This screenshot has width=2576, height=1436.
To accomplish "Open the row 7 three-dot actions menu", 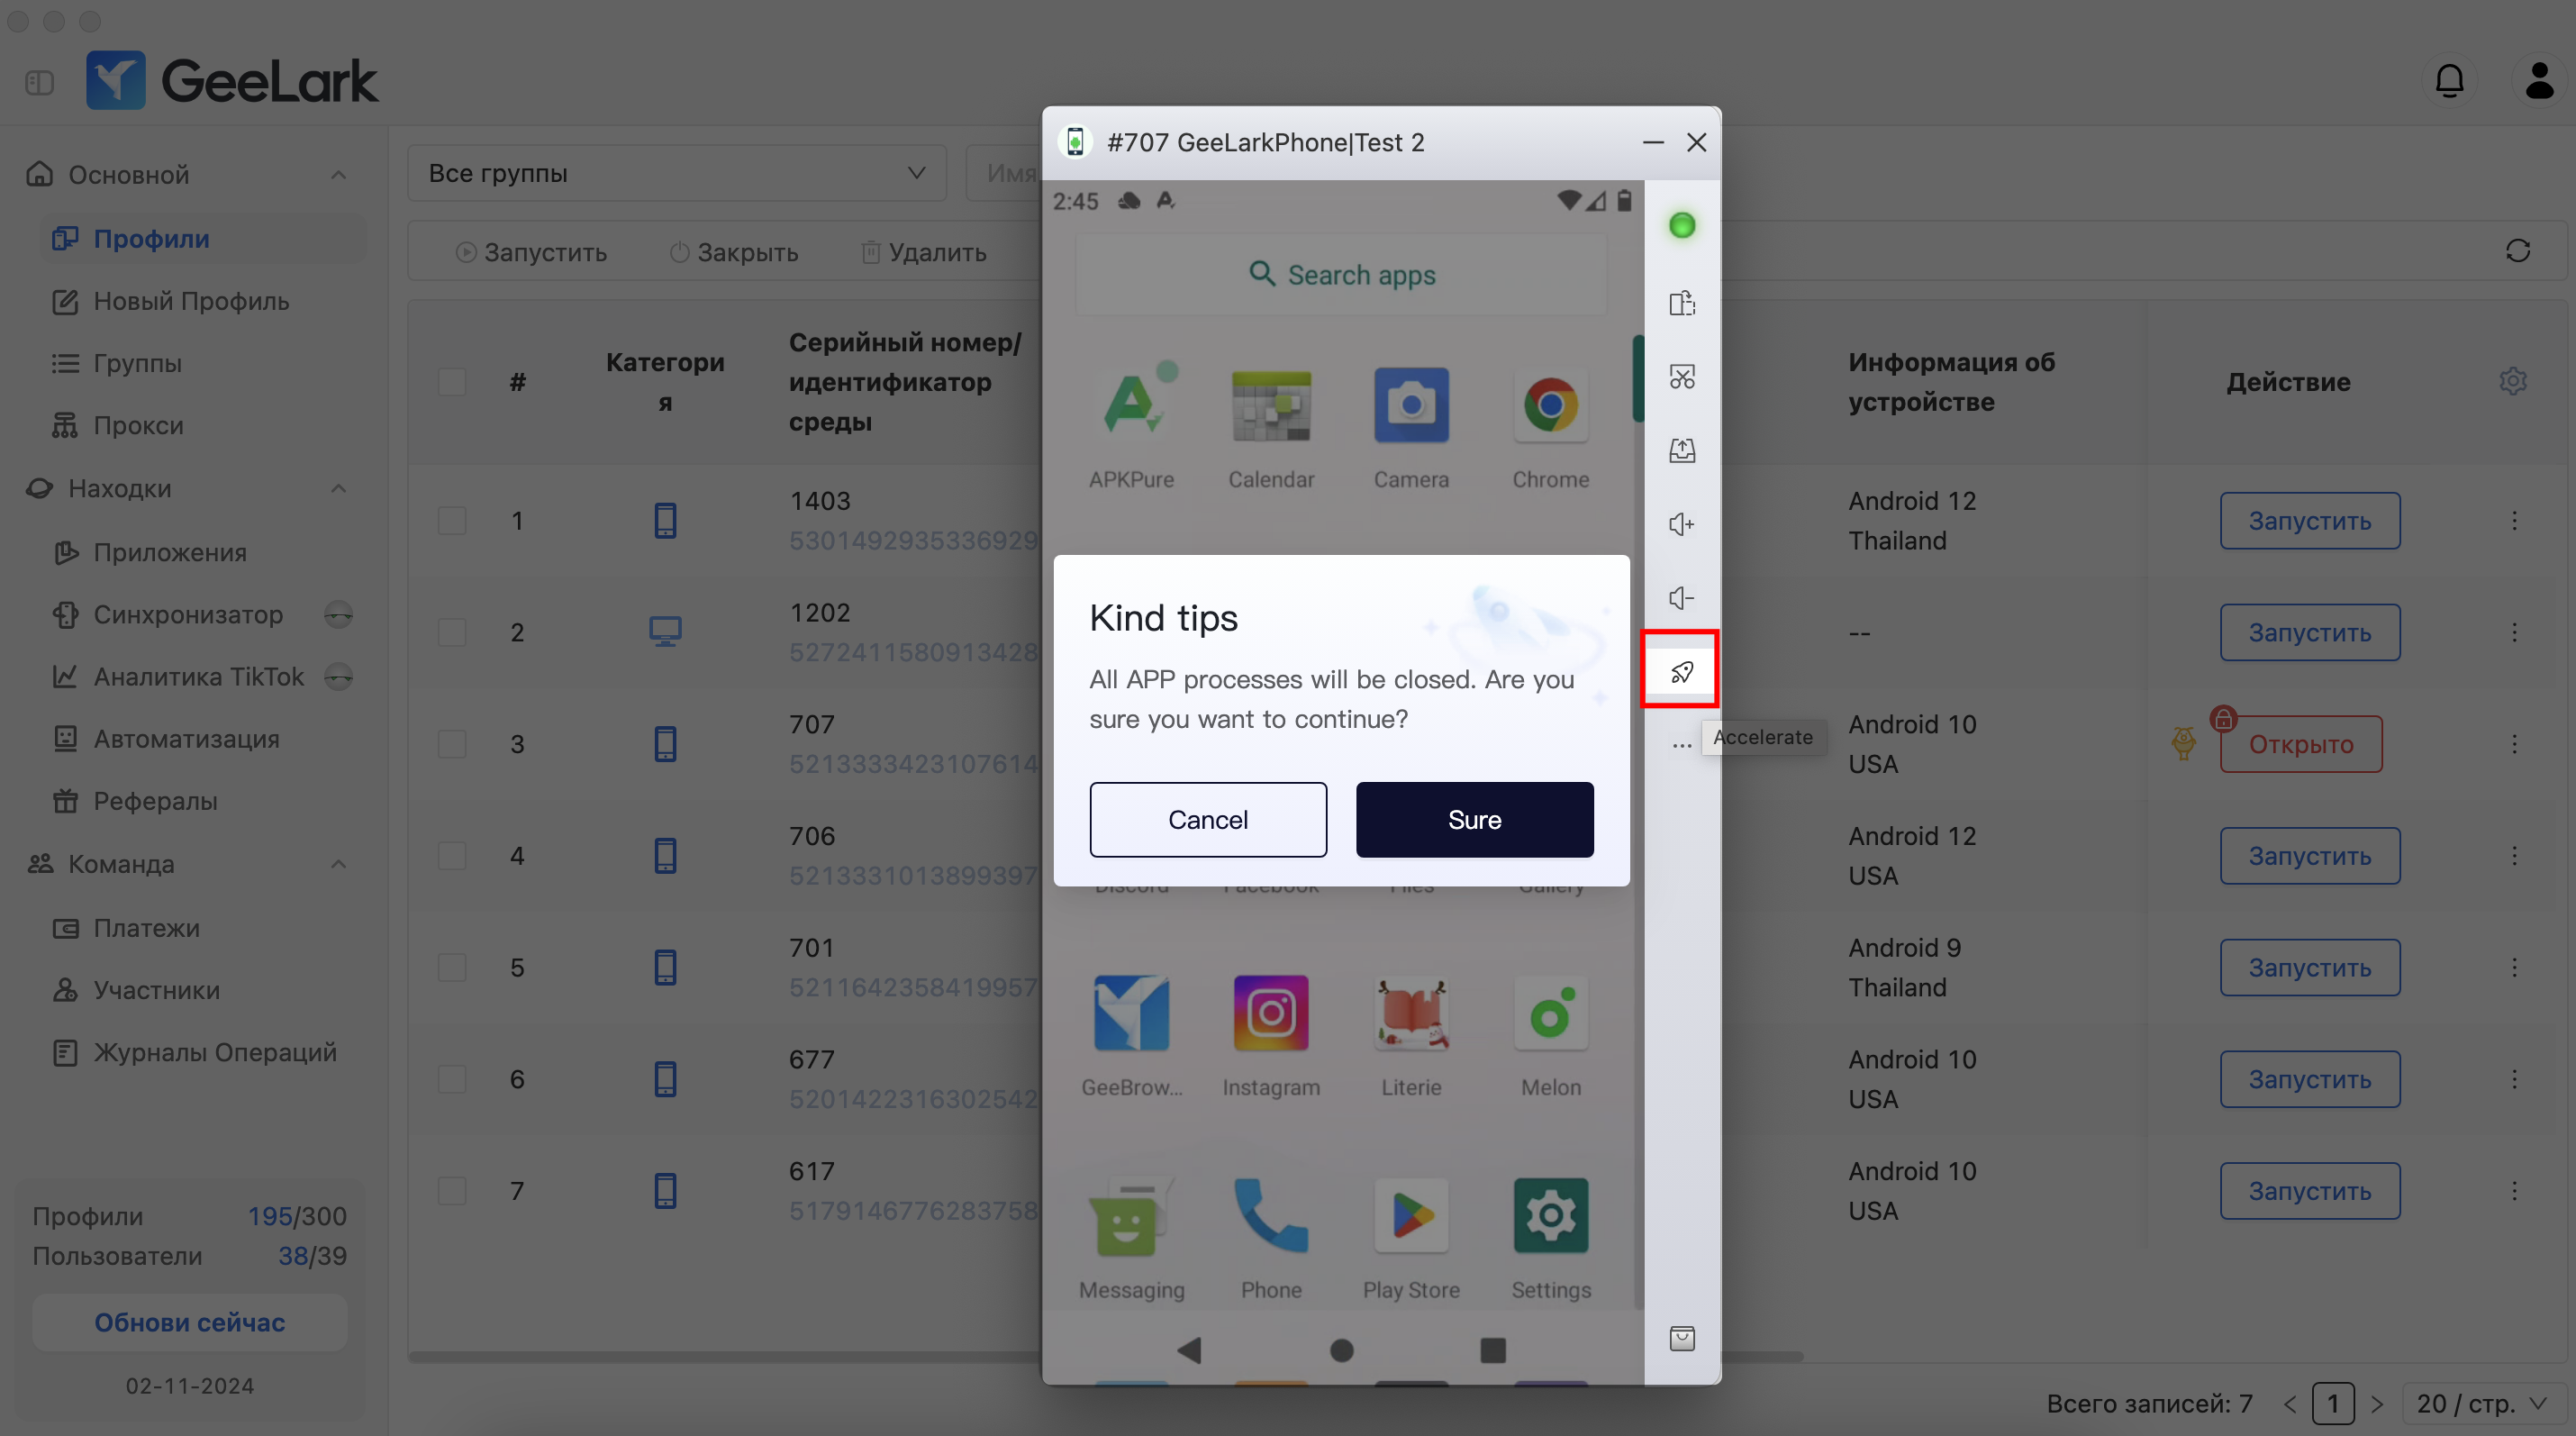I will tap(2513, 1190).
